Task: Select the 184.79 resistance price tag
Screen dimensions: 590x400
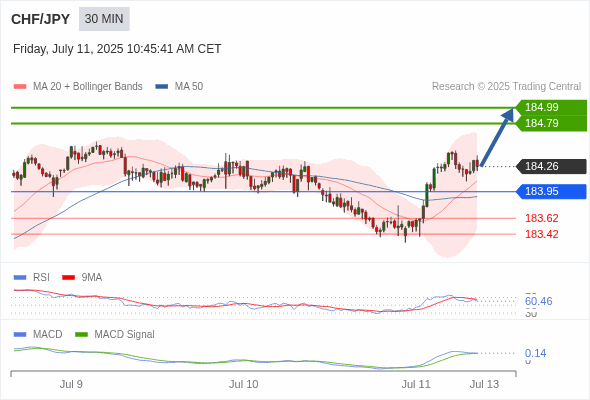Action: 551,123
